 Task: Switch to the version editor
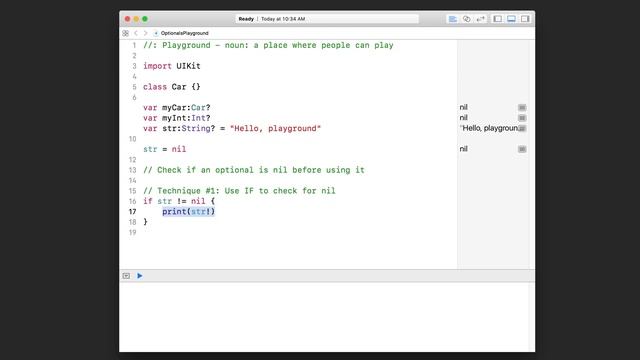(480, 19)
